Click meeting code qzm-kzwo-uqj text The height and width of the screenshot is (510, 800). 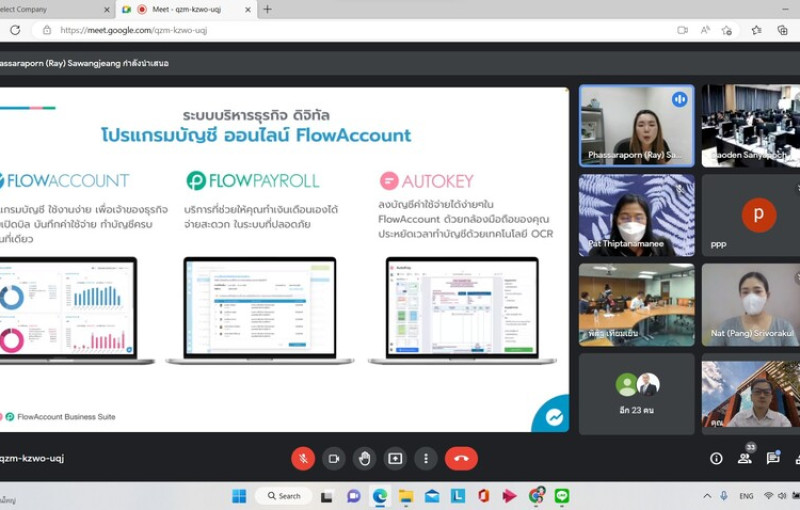(x=32, y=458)
